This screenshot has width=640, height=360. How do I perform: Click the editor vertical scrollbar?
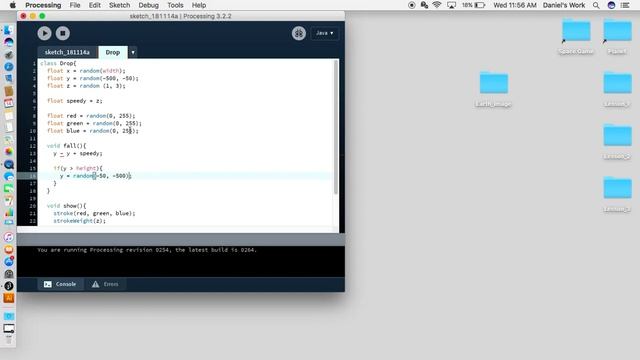pyautogui.click(x=336, y=127)
